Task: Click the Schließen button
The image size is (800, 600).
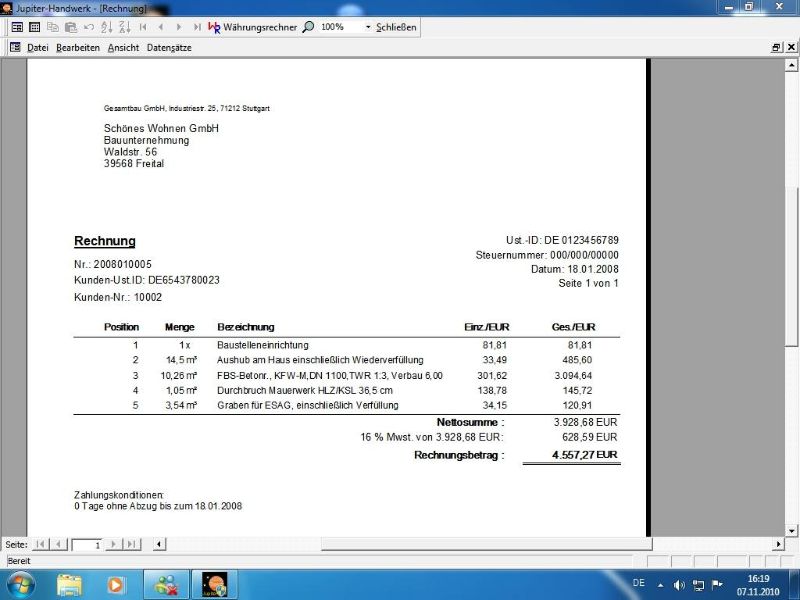Action: (x=396, y=27)
